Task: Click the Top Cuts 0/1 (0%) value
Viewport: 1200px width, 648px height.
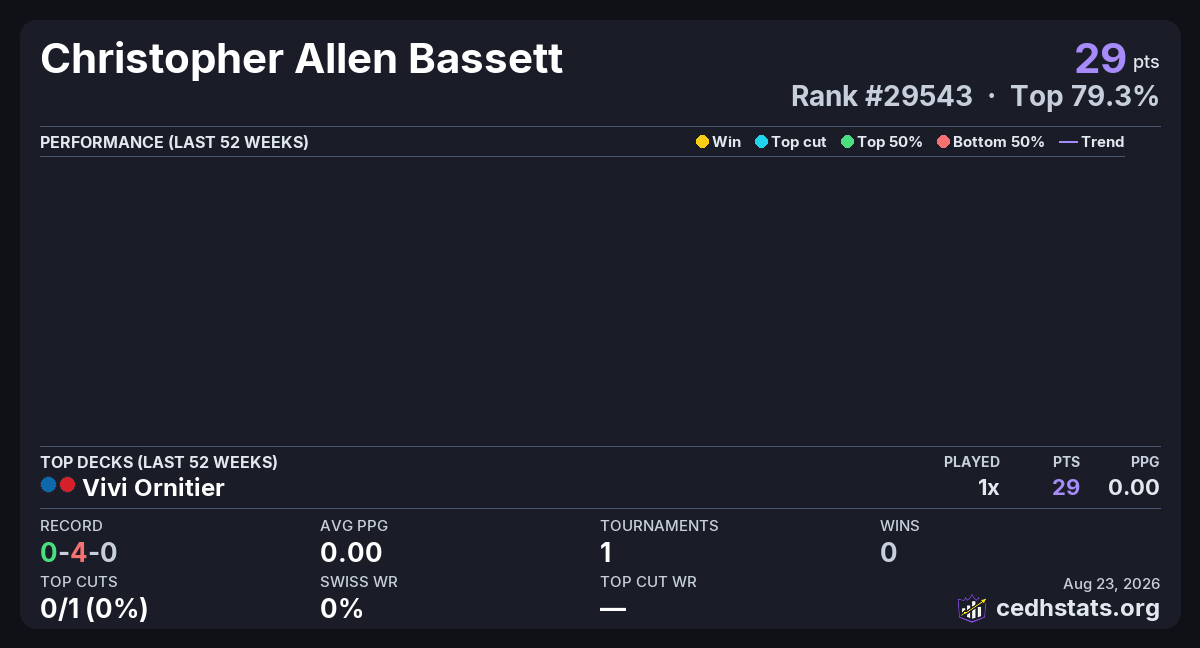Action: coord(94,608)
